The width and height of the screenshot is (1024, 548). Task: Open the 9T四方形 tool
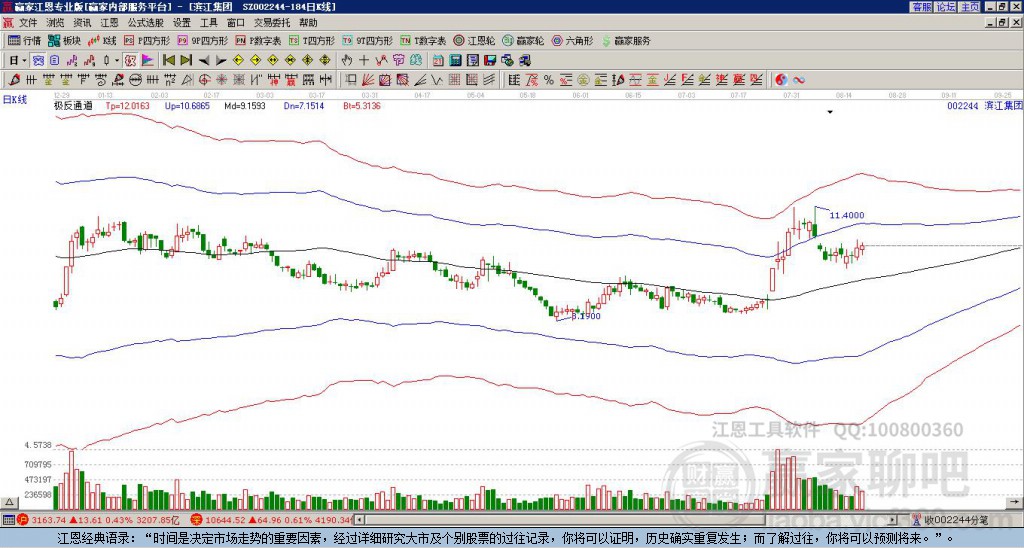[x=367, y=40]
